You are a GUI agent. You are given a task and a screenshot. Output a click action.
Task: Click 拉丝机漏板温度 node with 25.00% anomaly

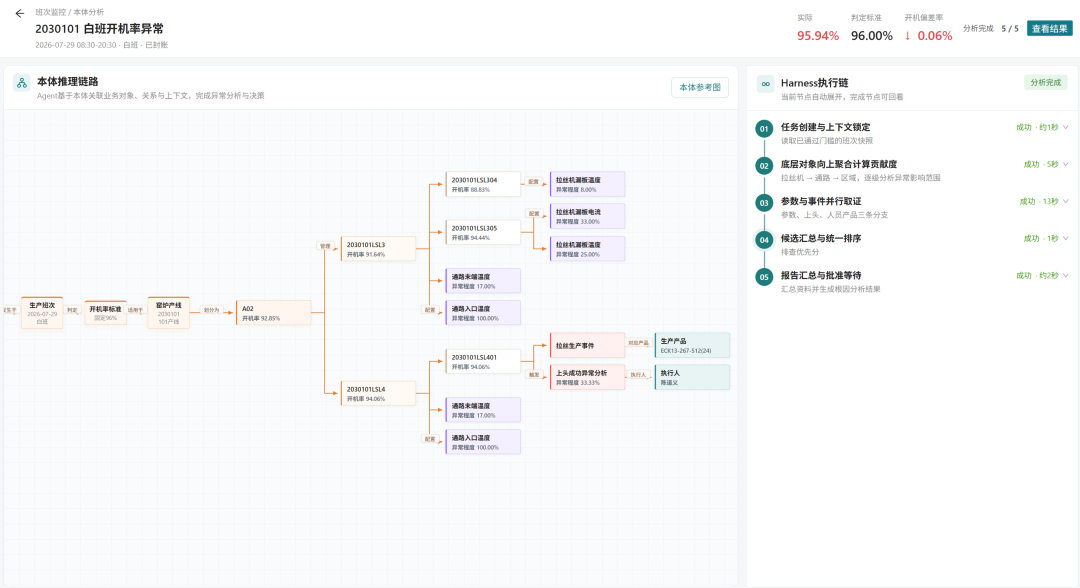tap(588, 249)
